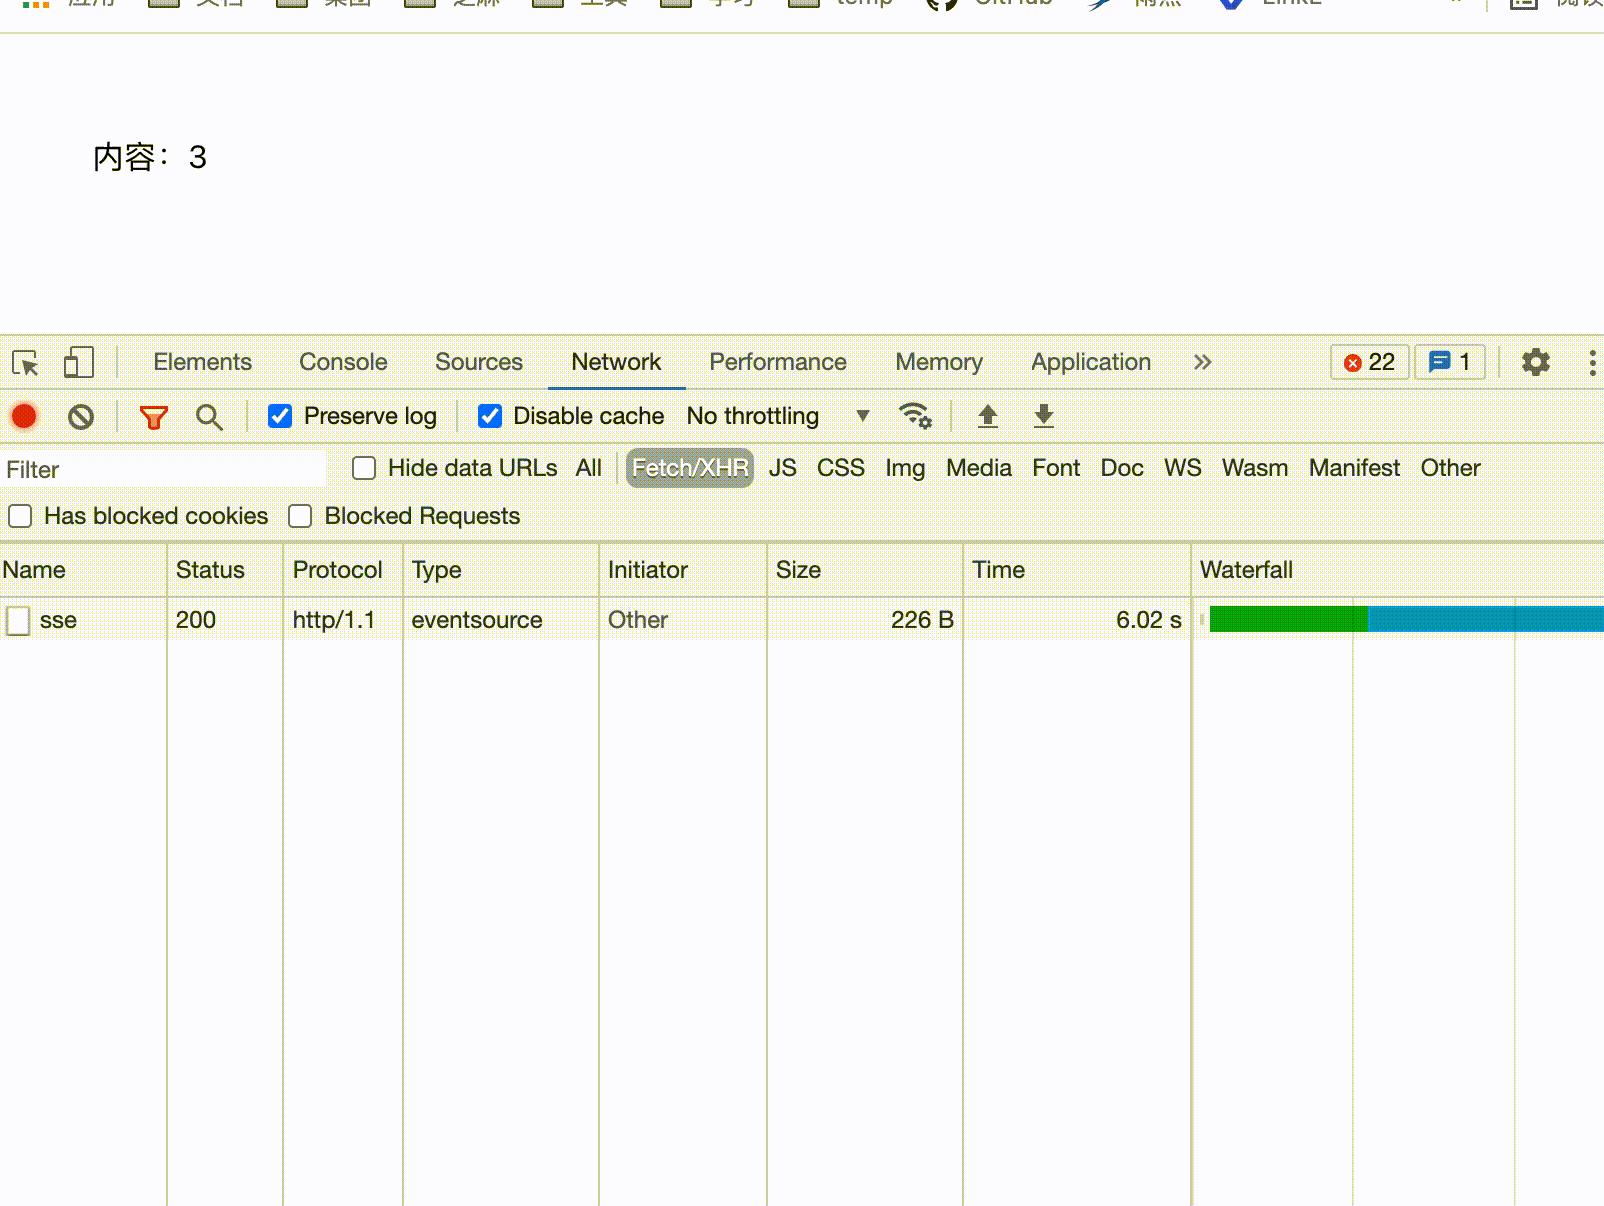1604x1206 pixels.
Task: Open the Application tab
Action: coord(1091,362)
